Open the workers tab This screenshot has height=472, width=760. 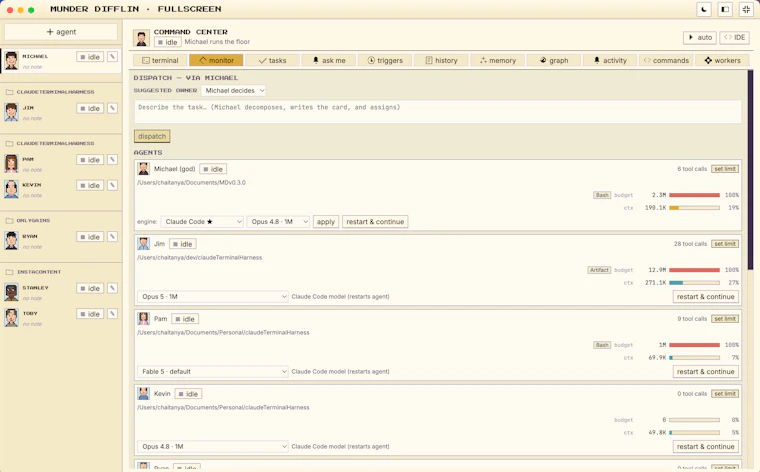(722, 60)
